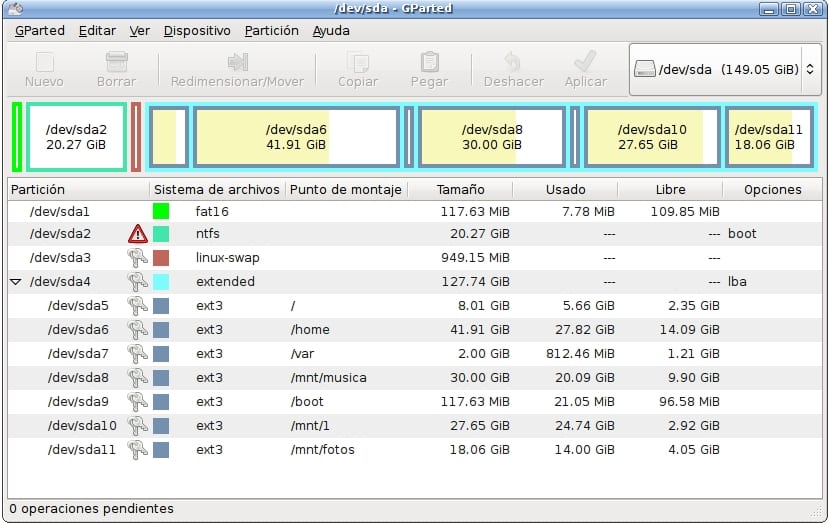Click the red linux-swap color swatch

tap(161, 258)
